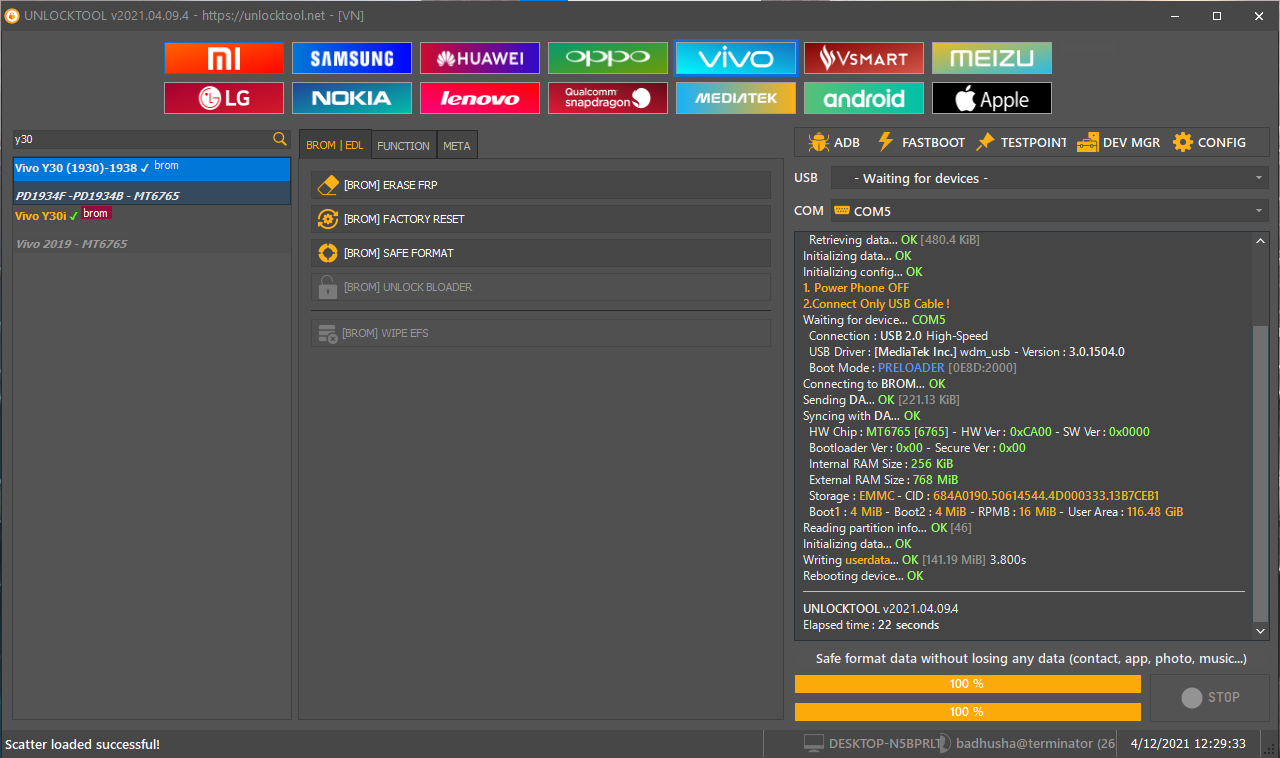The width and height of the screenshot is (1280, 758).
Task: Open DEV MGR
Action: tap(1118, 142)
